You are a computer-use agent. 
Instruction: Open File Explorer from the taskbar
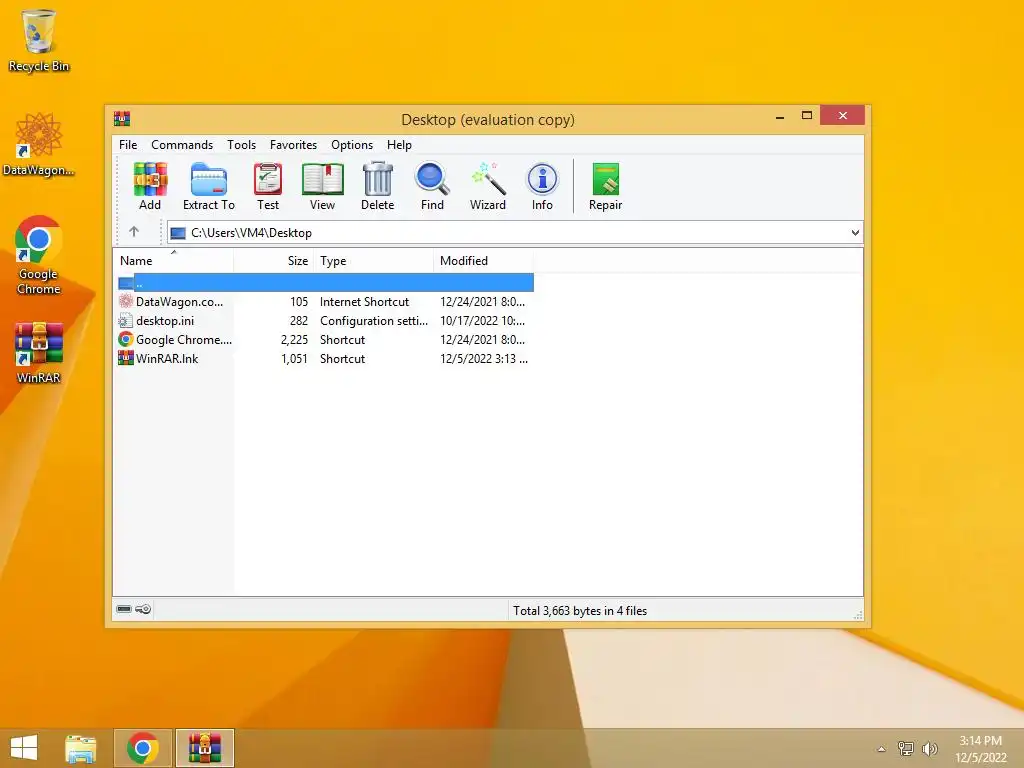tap(81, 748)
